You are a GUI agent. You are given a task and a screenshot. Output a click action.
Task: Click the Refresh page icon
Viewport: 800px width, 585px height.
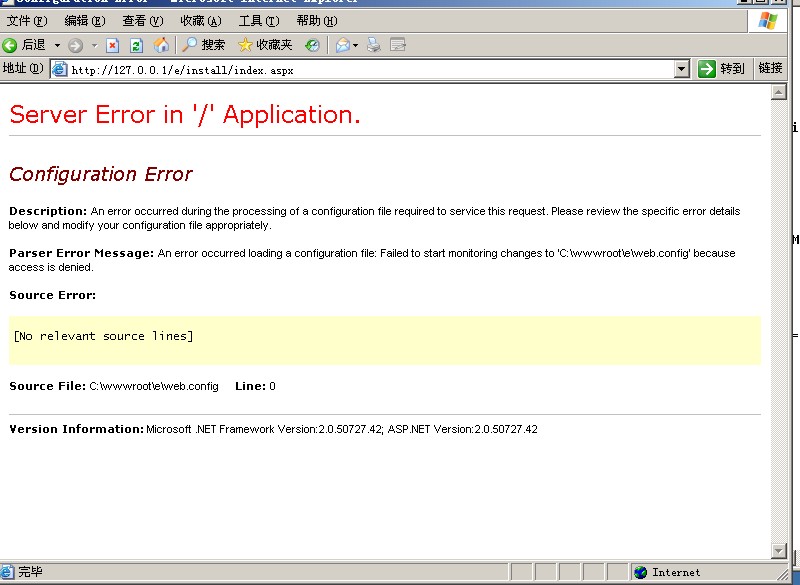136,45
